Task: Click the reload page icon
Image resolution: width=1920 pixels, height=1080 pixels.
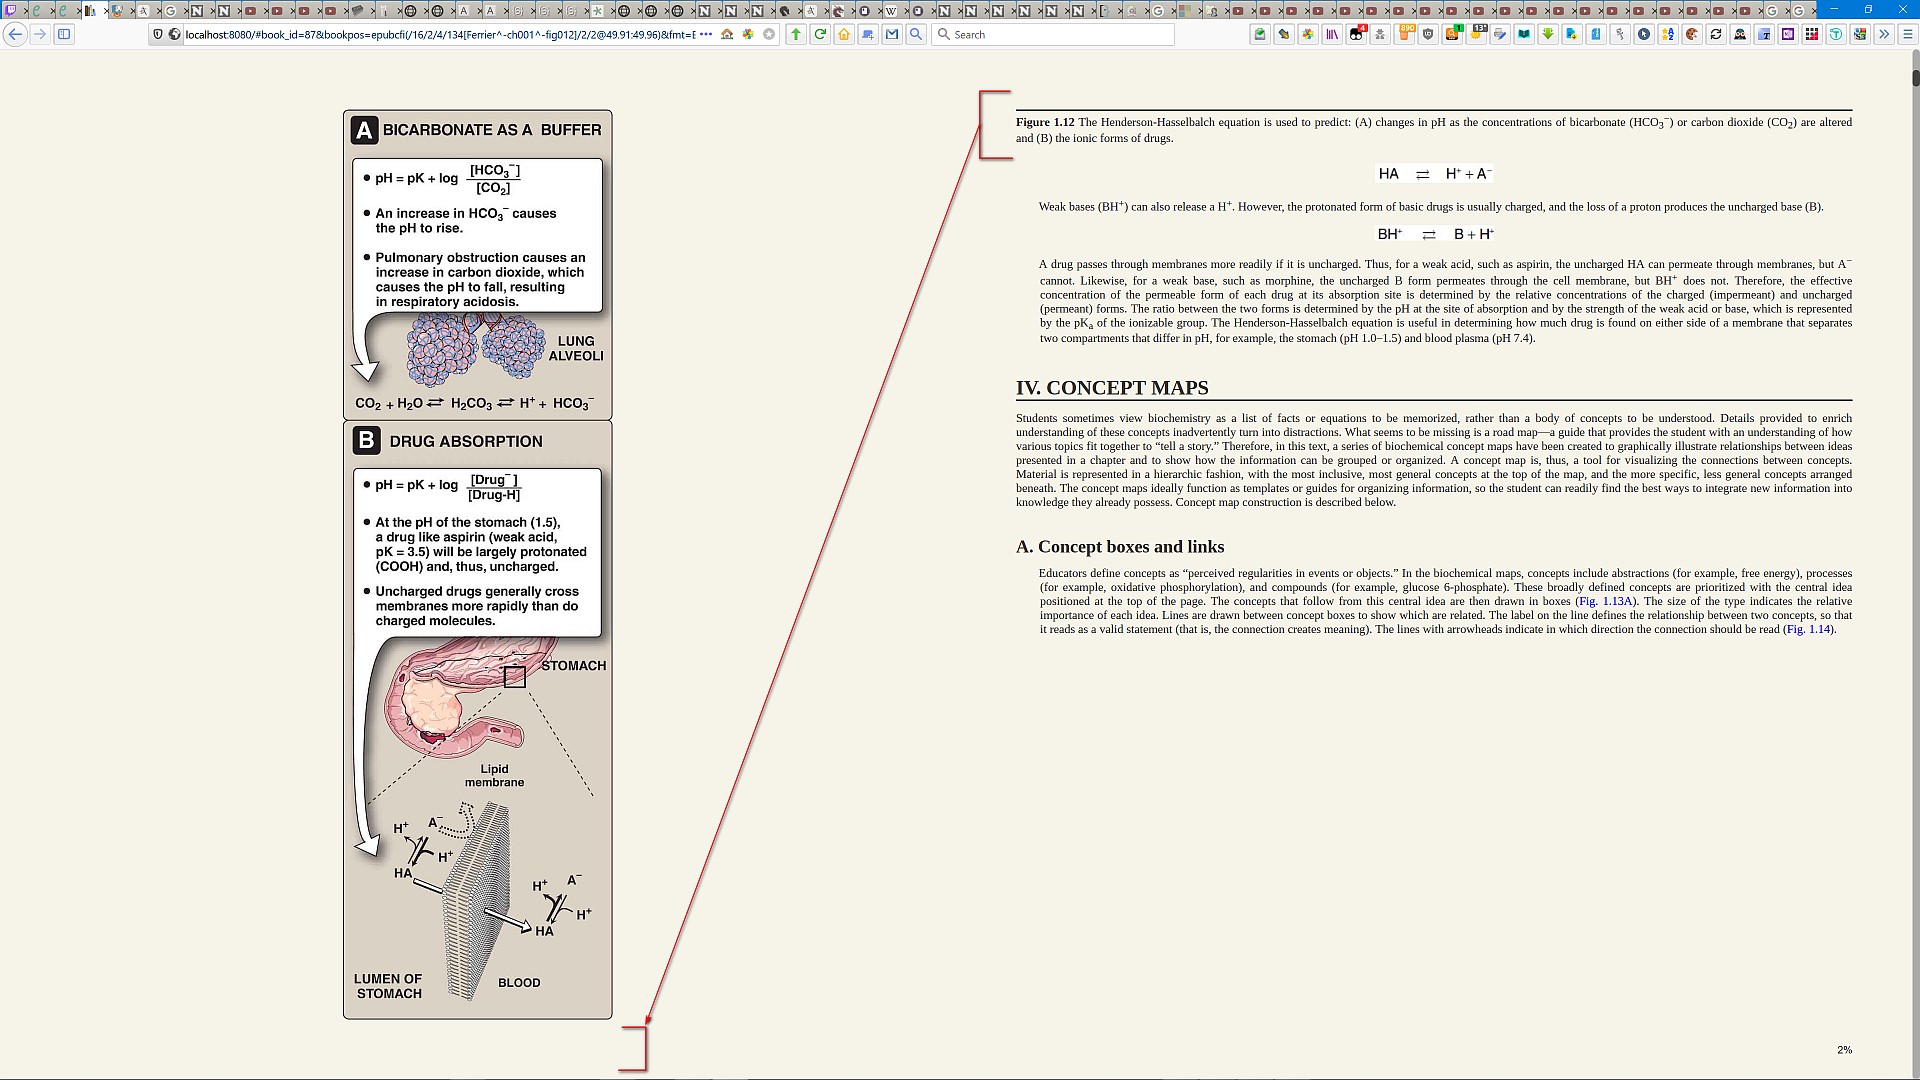Action: 820,34
